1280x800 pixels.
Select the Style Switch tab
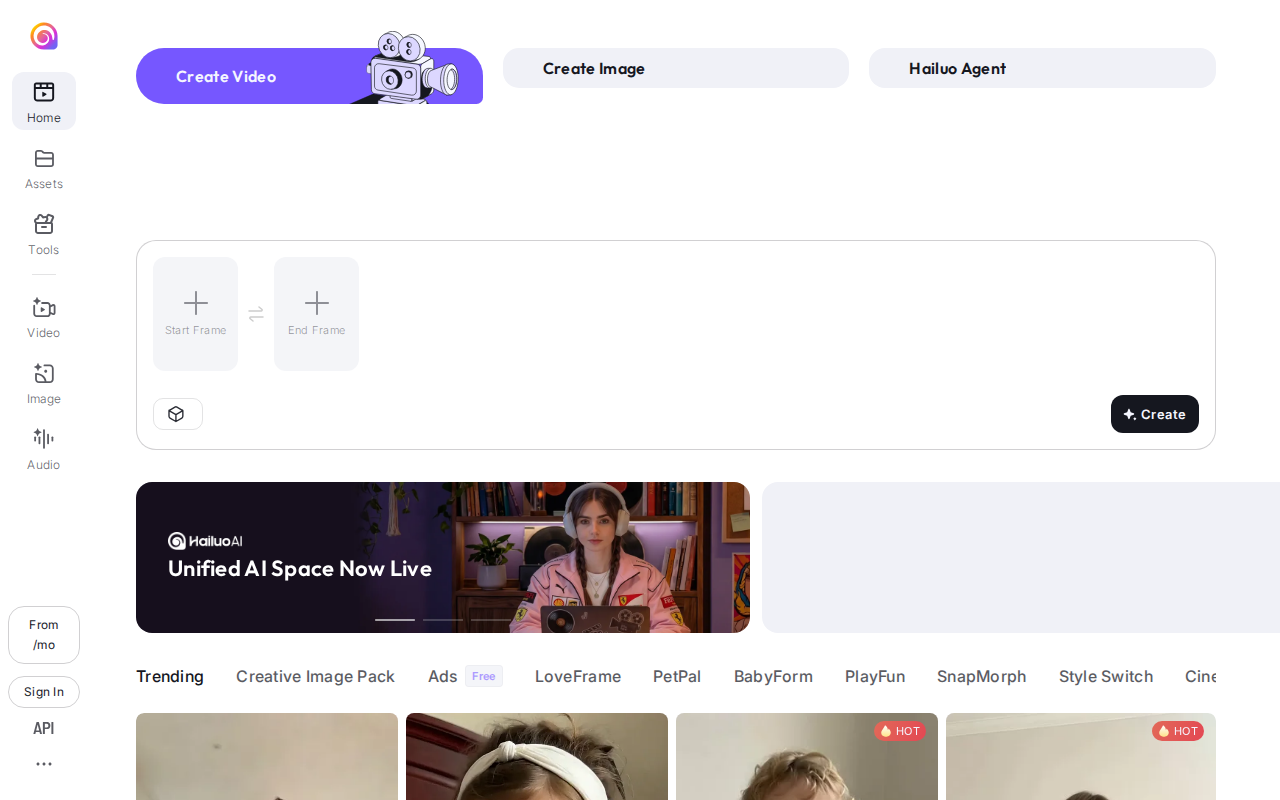(x=1106, y=676)
